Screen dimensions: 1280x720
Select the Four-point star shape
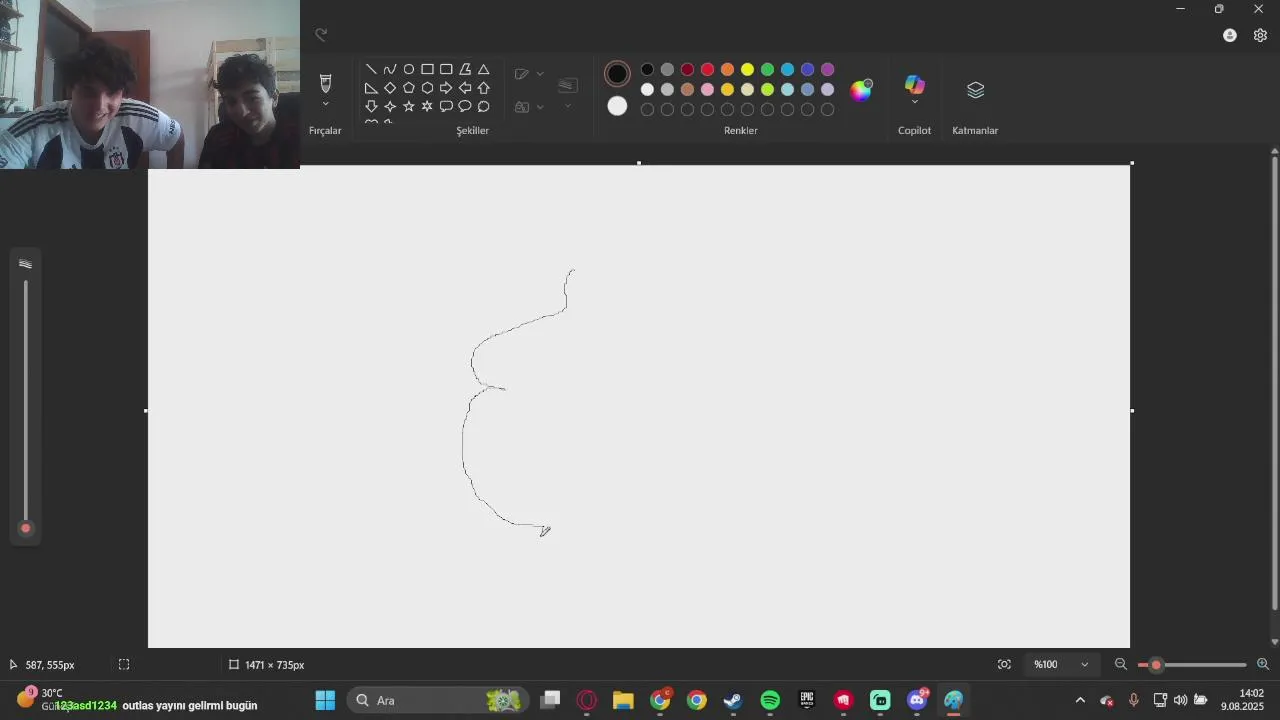(x=390, y=106)
